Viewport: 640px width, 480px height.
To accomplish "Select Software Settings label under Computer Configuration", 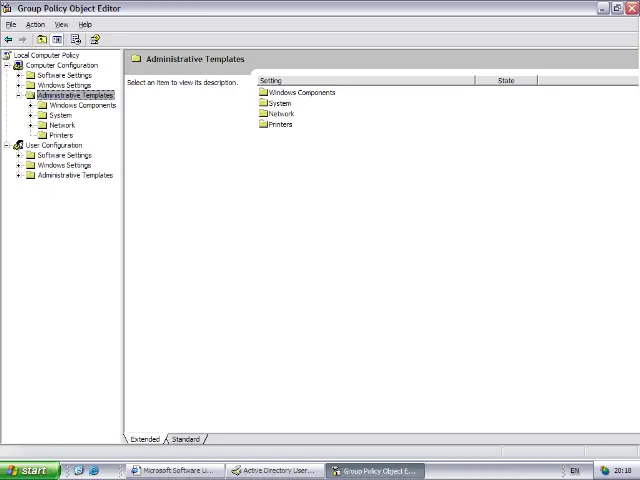I will [64, 75].
